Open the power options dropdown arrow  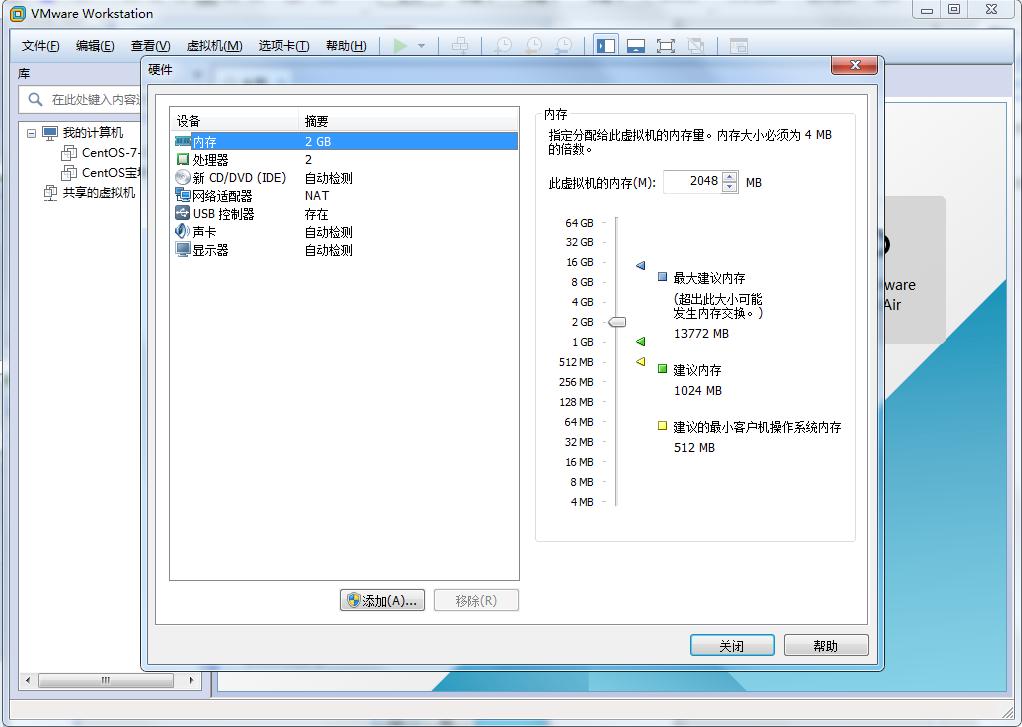point(422,46)
